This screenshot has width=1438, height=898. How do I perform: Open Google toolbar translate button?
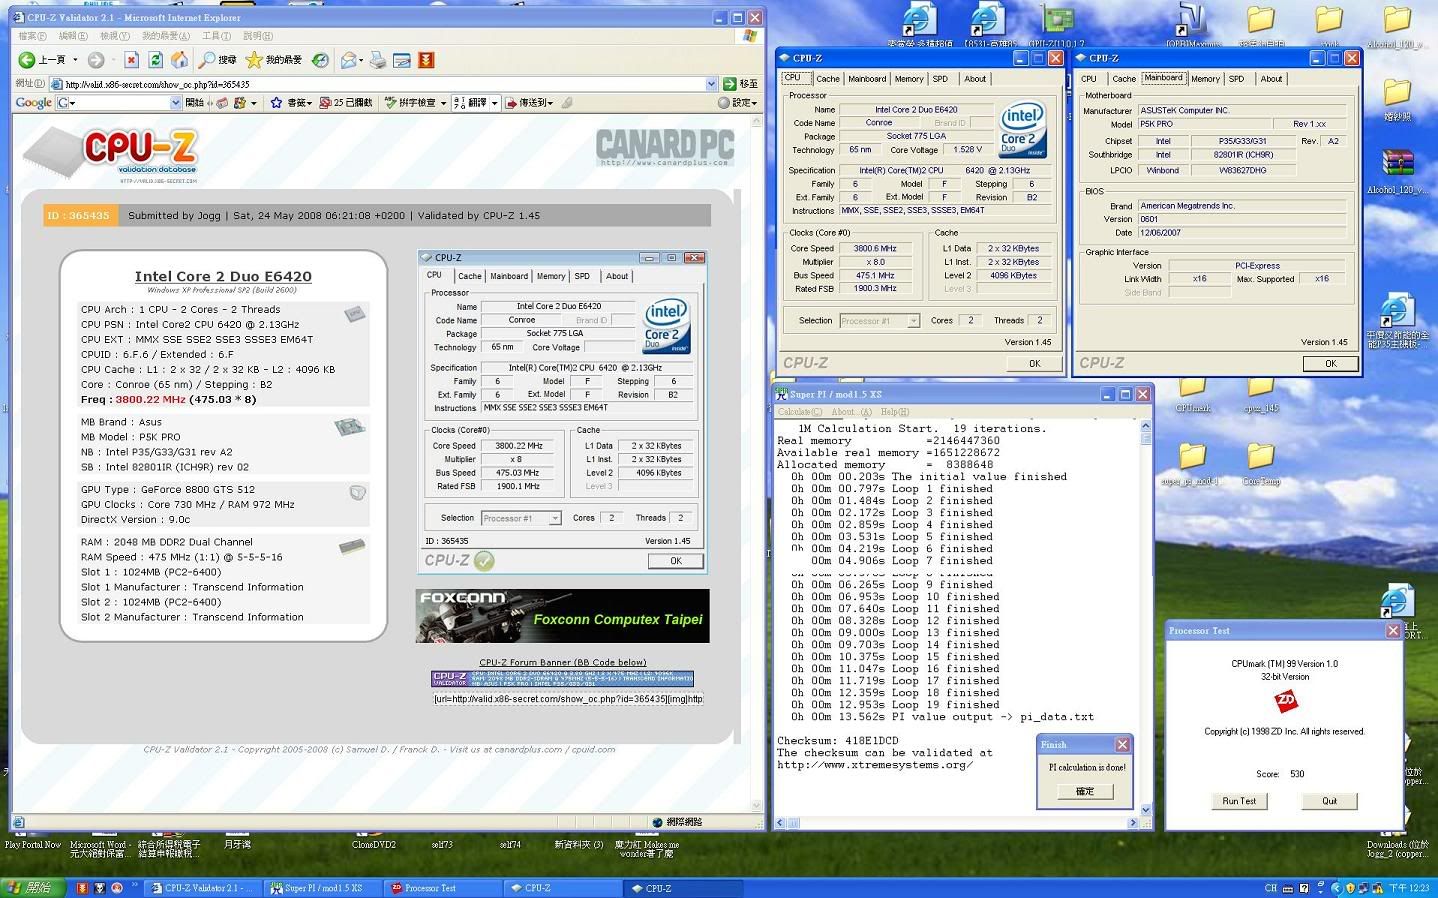pos(470,102)
